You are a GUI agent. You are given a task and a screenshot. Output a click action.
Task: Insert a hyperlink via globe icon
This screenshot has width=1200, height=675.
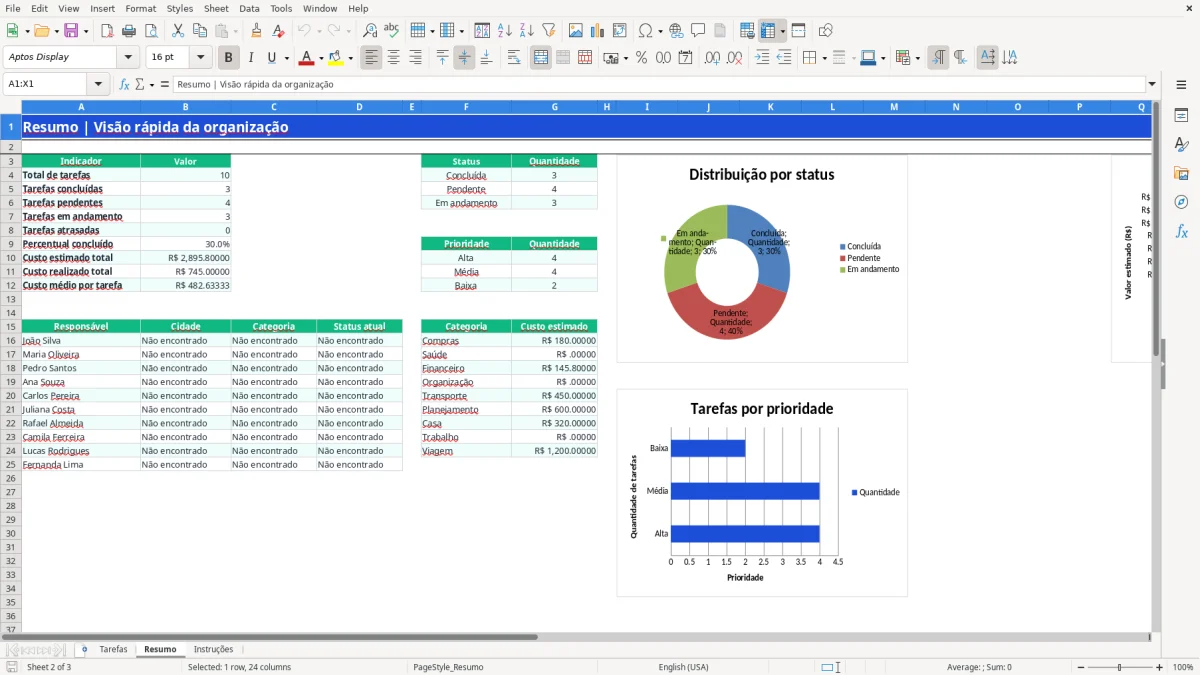pyautogui.click(x=676, y=31)
